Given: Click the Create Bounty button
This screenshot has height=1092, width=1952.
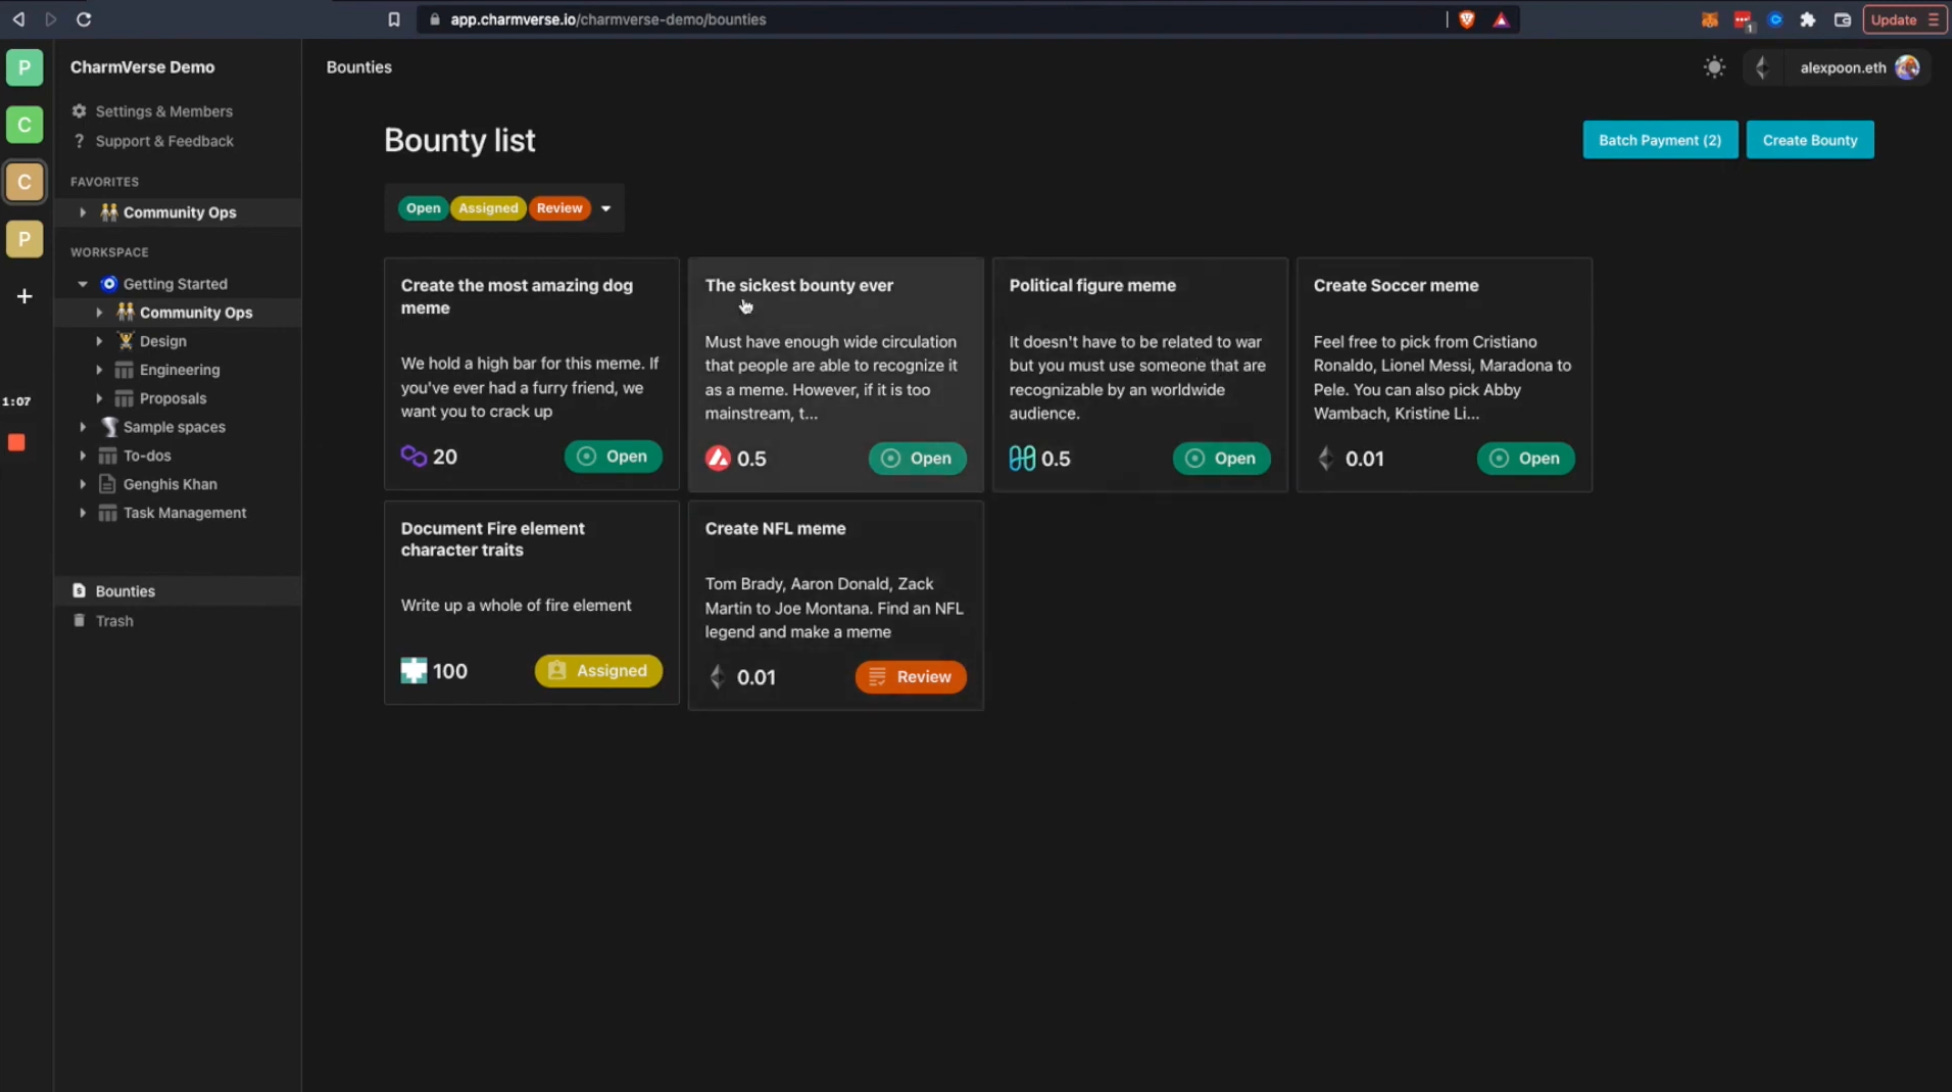Looking at the screenshot, I should coord(1809,140).
